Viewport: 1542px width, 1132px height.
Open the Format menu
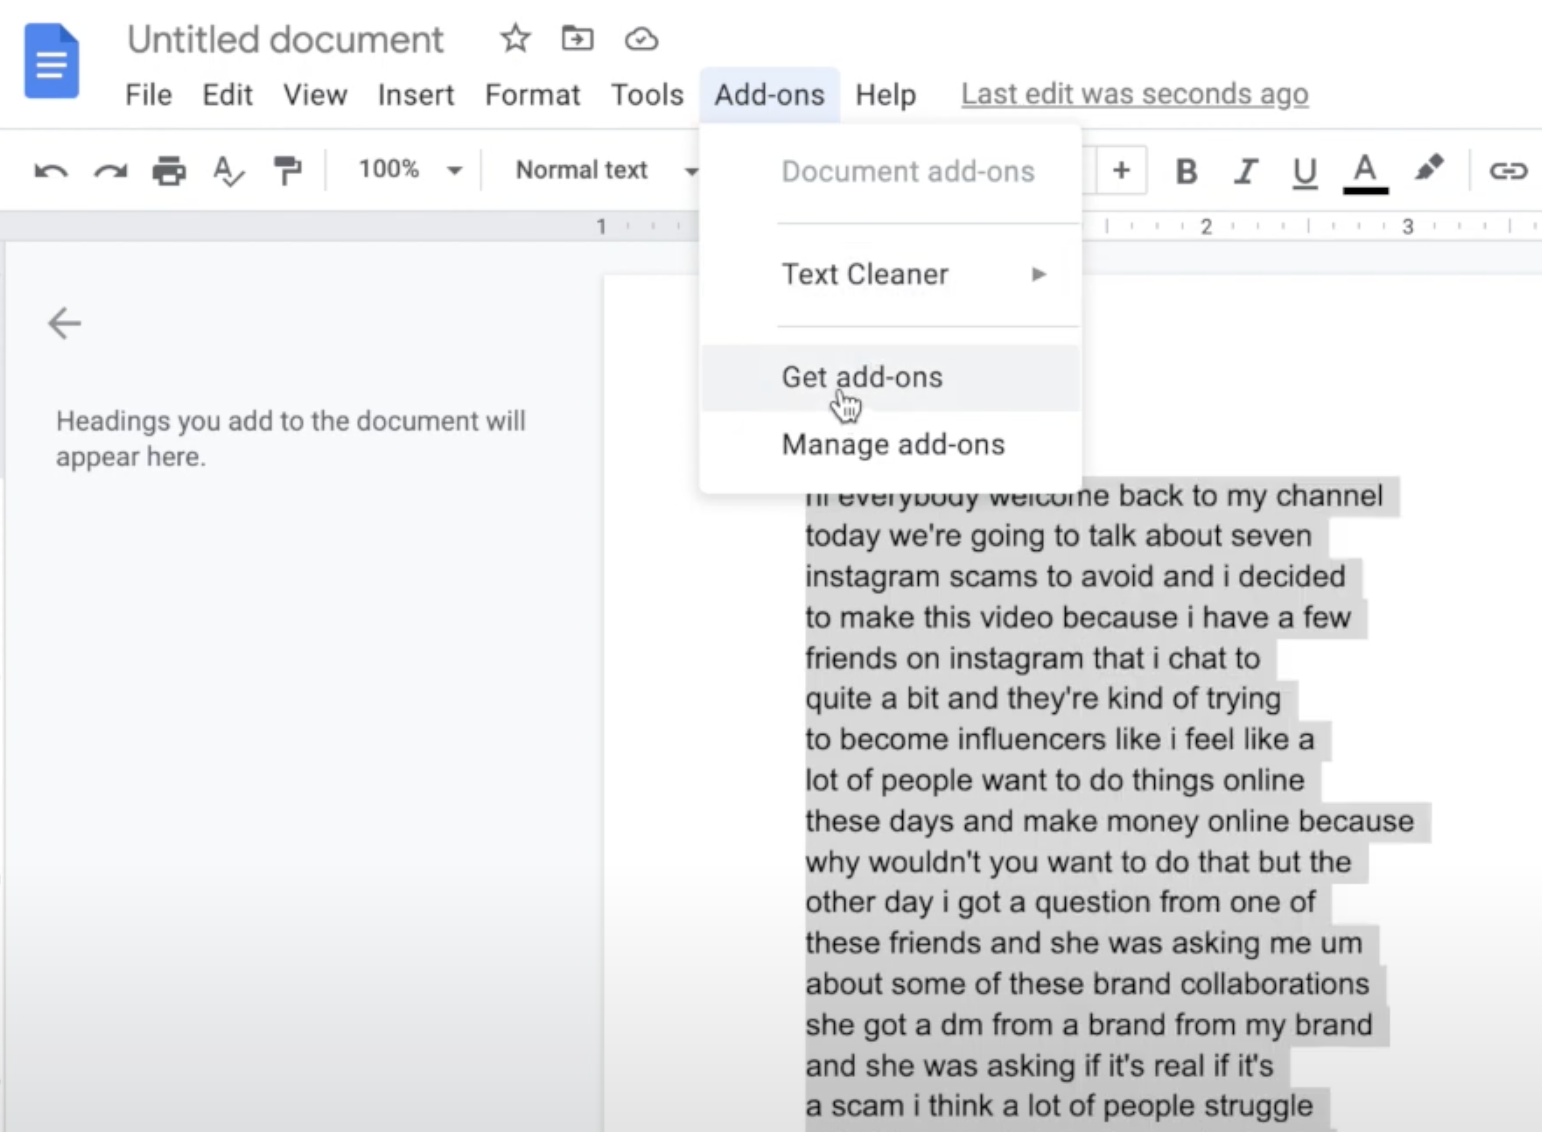(532, 95)
